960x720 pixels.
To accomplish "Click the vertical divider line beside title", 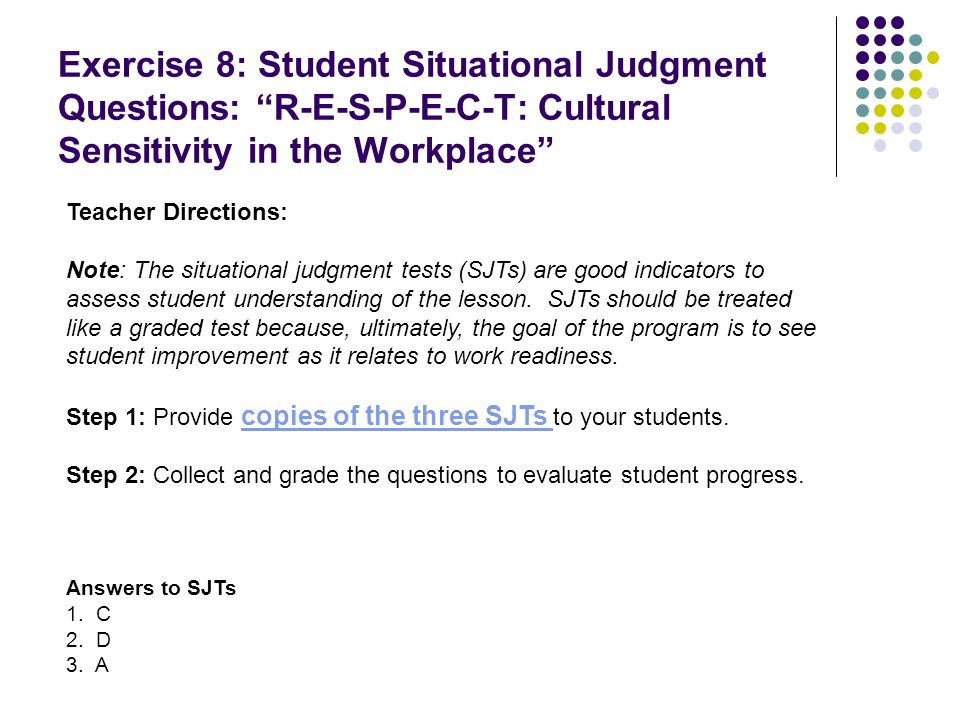I will tap(836, 97).
